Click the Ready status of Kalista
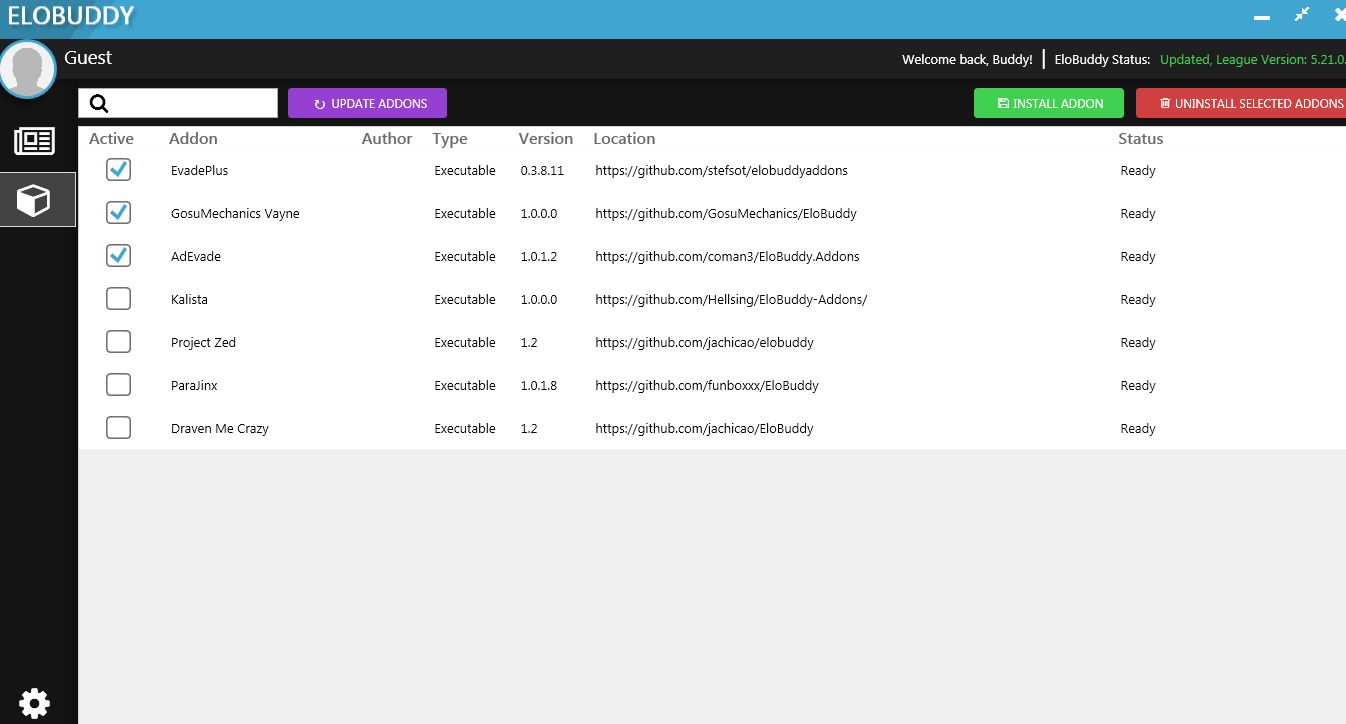The image size is (1346, 724). 1138,300
